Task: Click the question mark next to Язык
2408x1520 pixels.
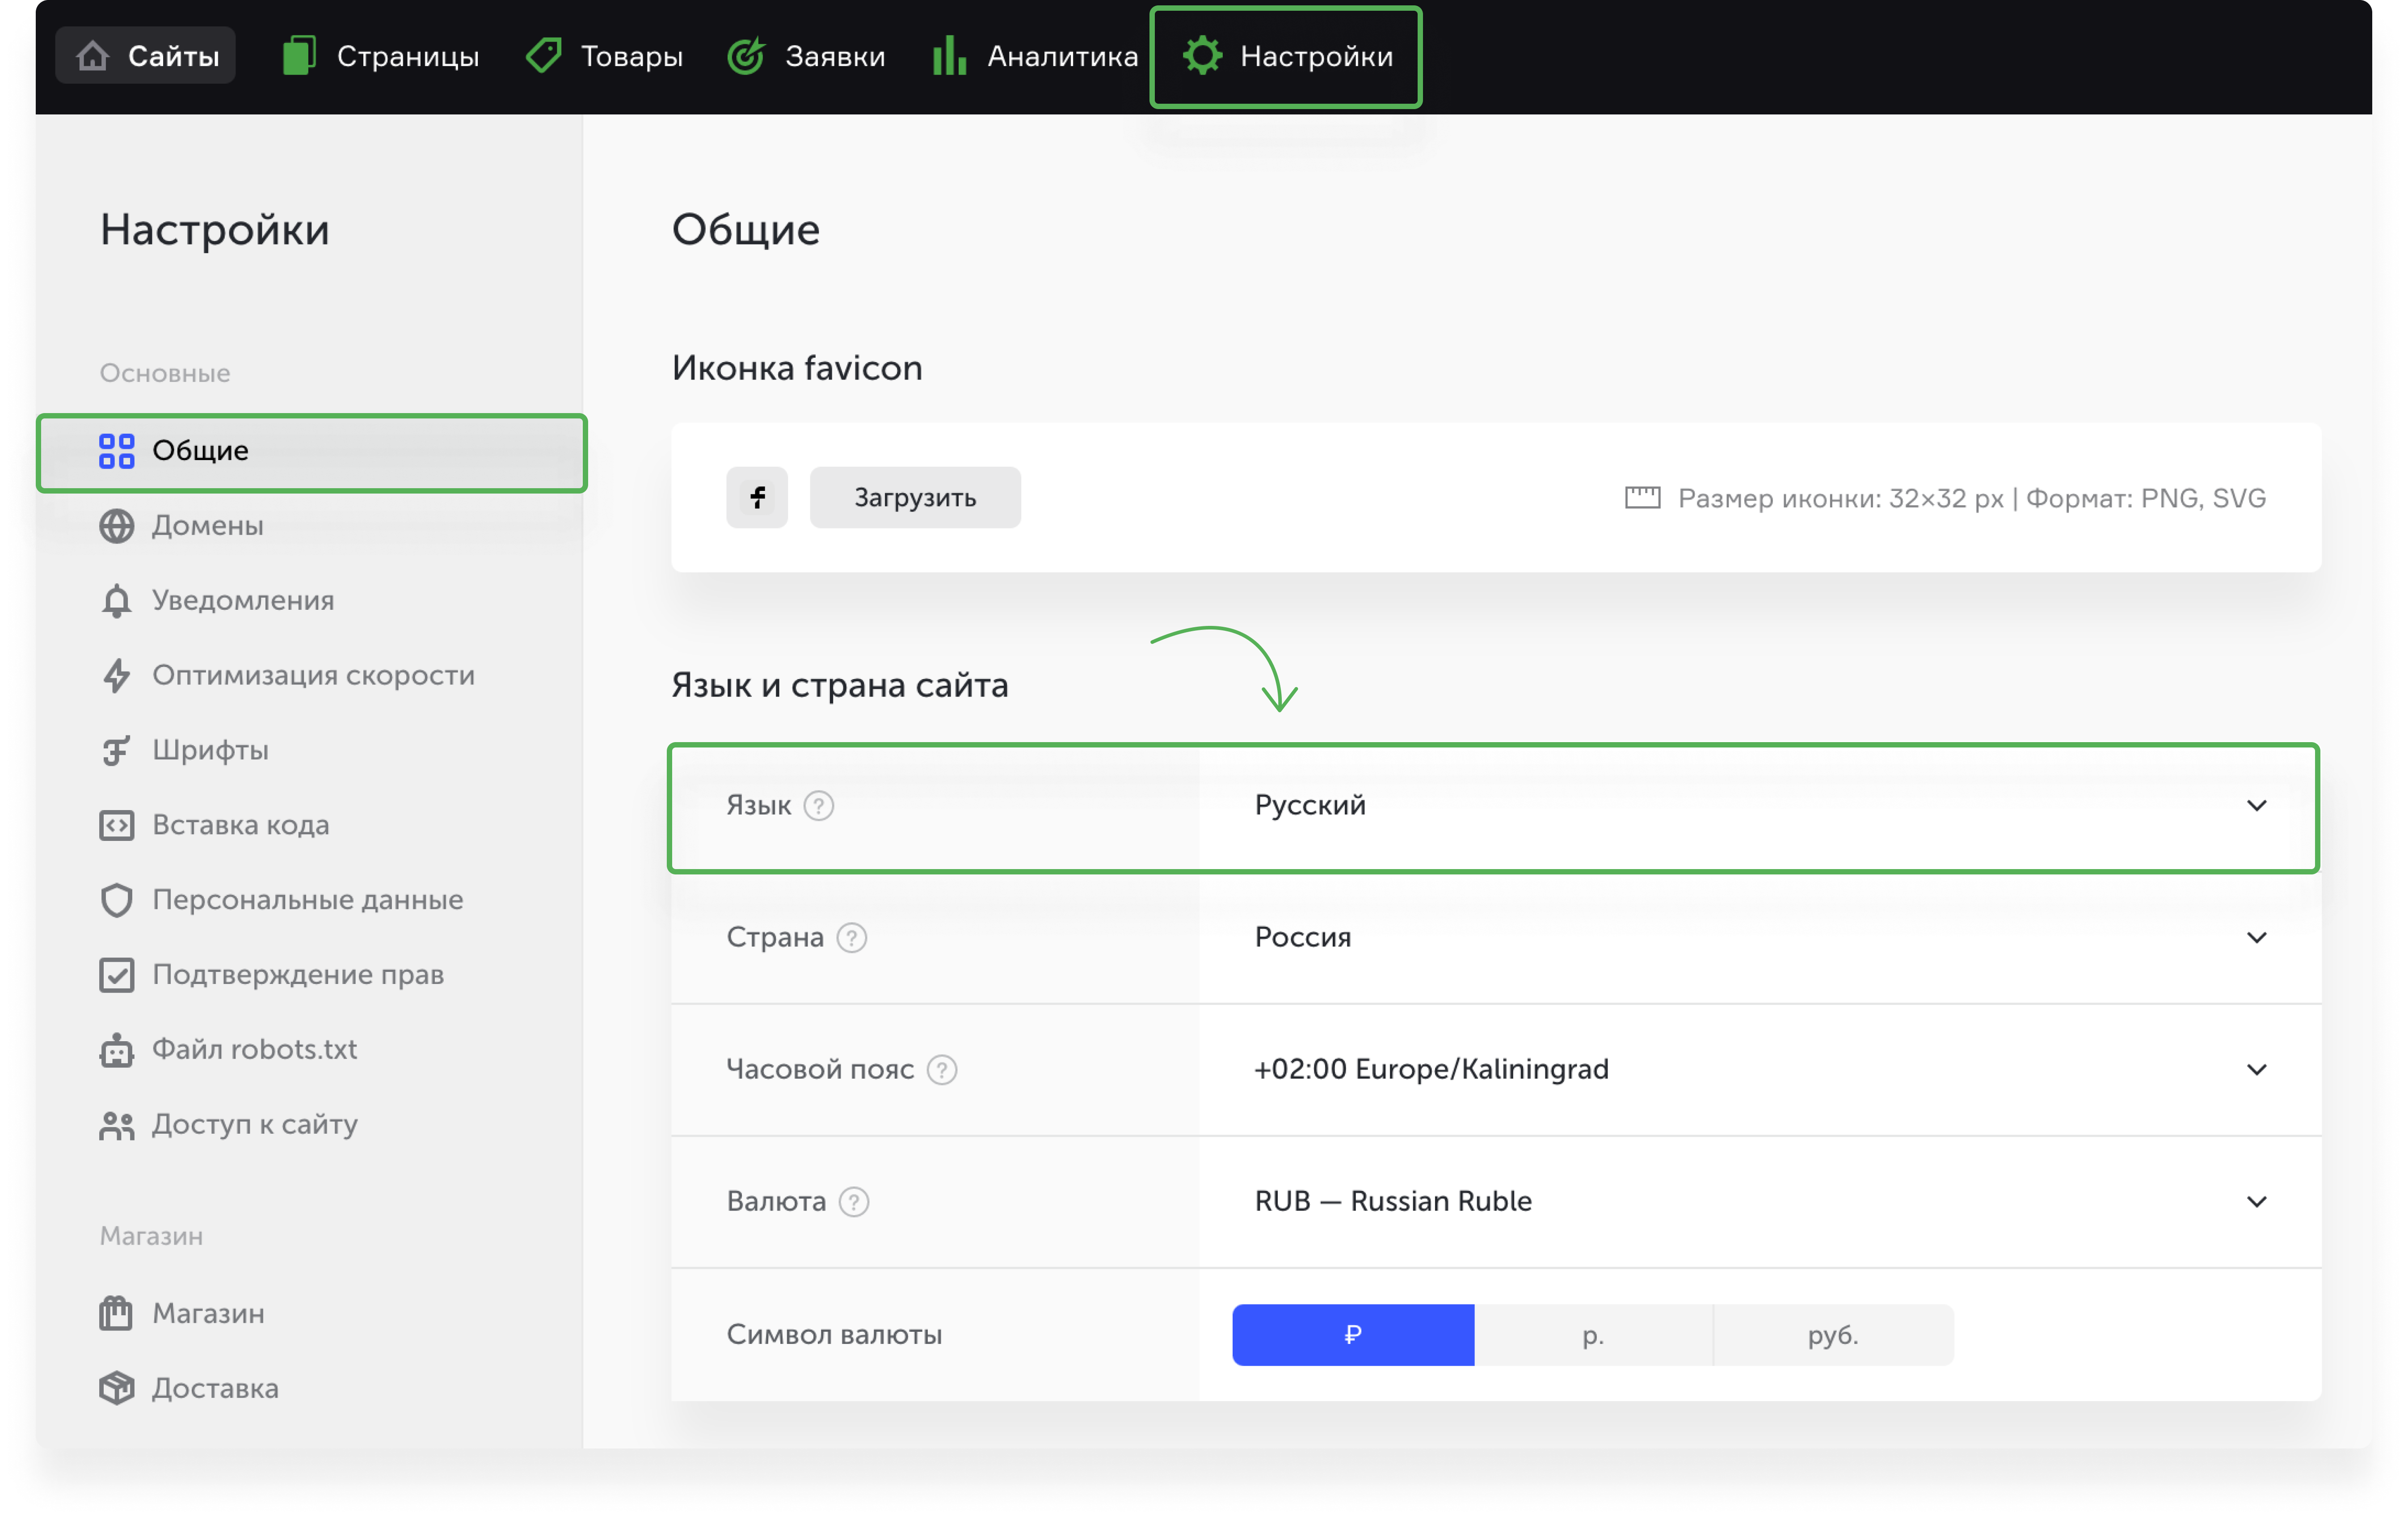Action: pos(818,805)
